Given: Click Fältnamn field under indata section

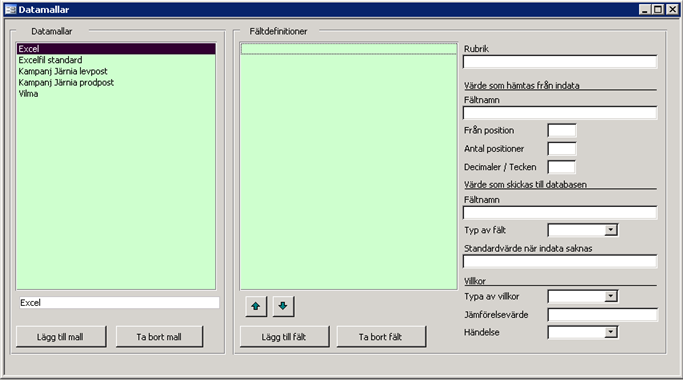Looking at the screenshot, I should pyautogui.click(x=560, y=113).
